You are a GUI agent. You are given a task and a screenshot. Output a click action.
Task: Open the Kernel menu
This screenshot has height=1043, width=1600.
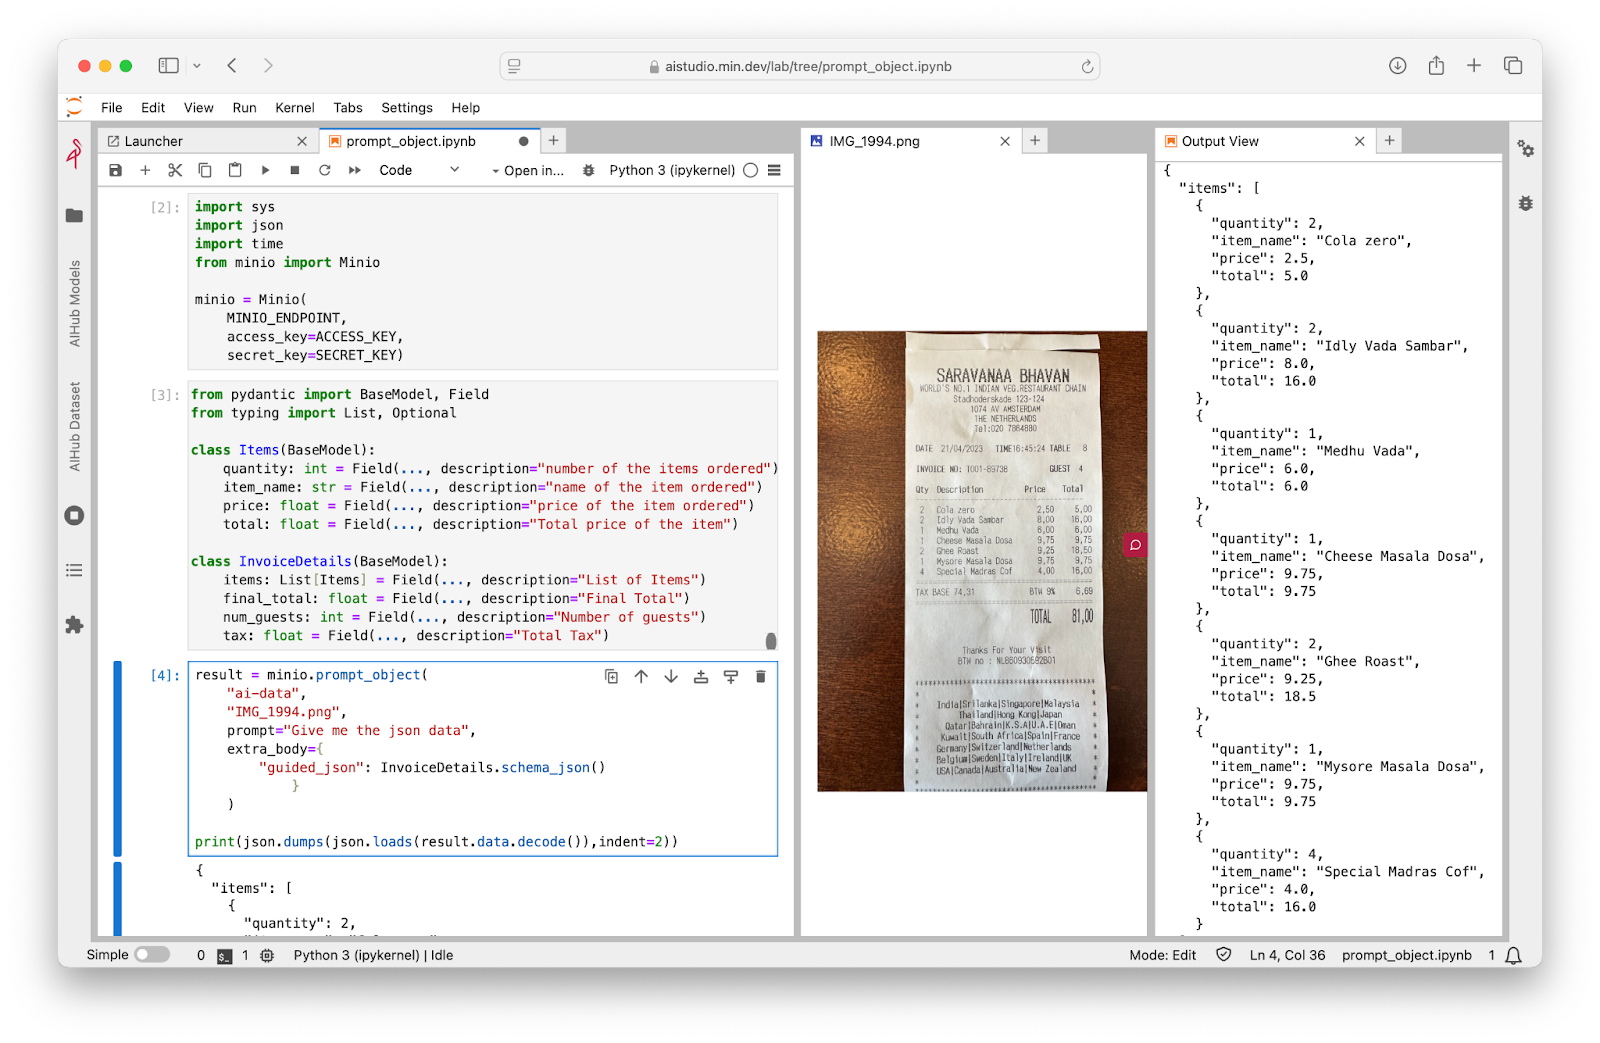(294, 108)
